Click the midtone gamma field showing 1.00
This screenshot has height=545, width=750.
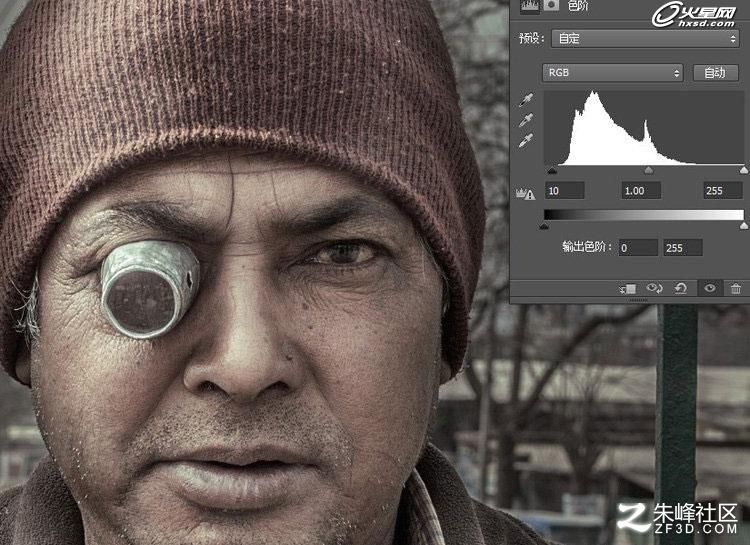641,190
